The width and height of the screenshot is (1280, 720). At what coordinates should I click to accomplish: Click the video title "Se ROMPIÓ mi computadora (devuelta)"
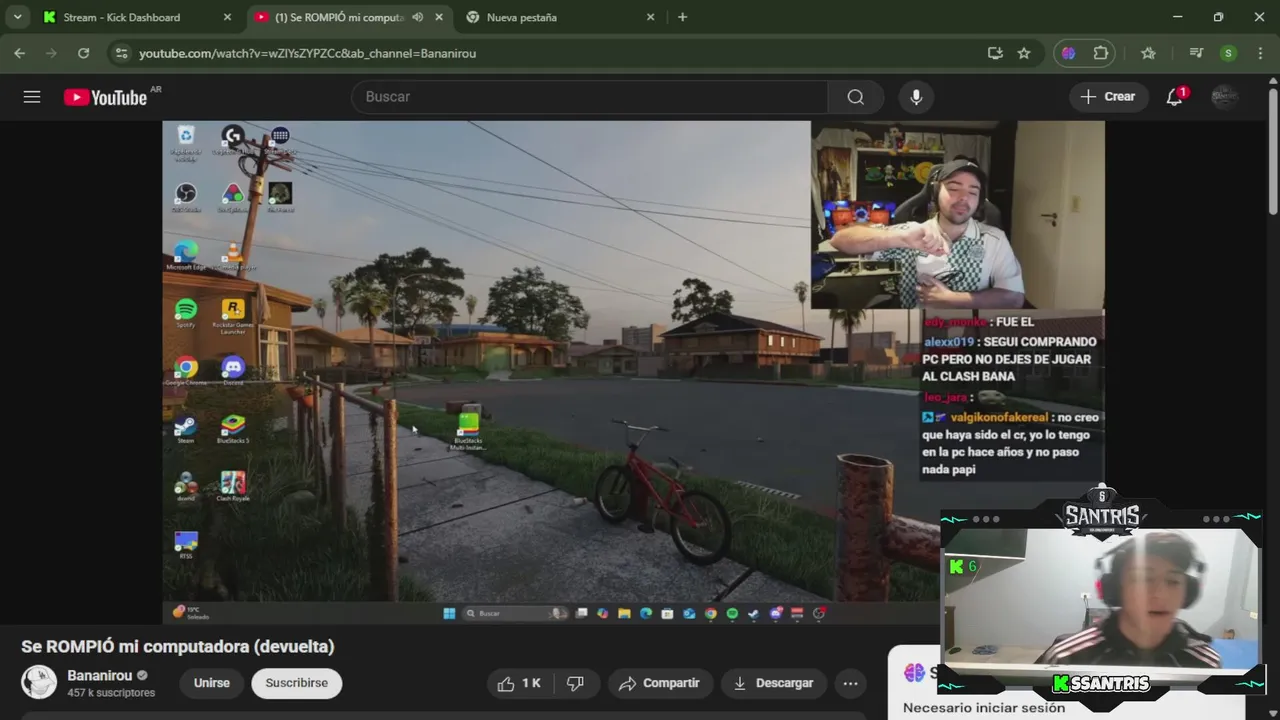(x=178, y=646)
